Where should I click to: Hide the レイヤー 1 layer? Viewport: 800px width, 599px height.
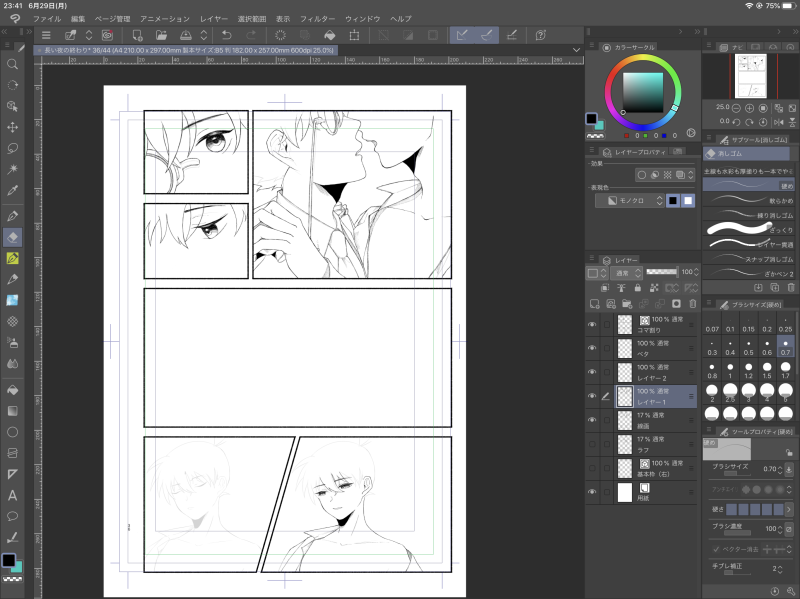592,396
